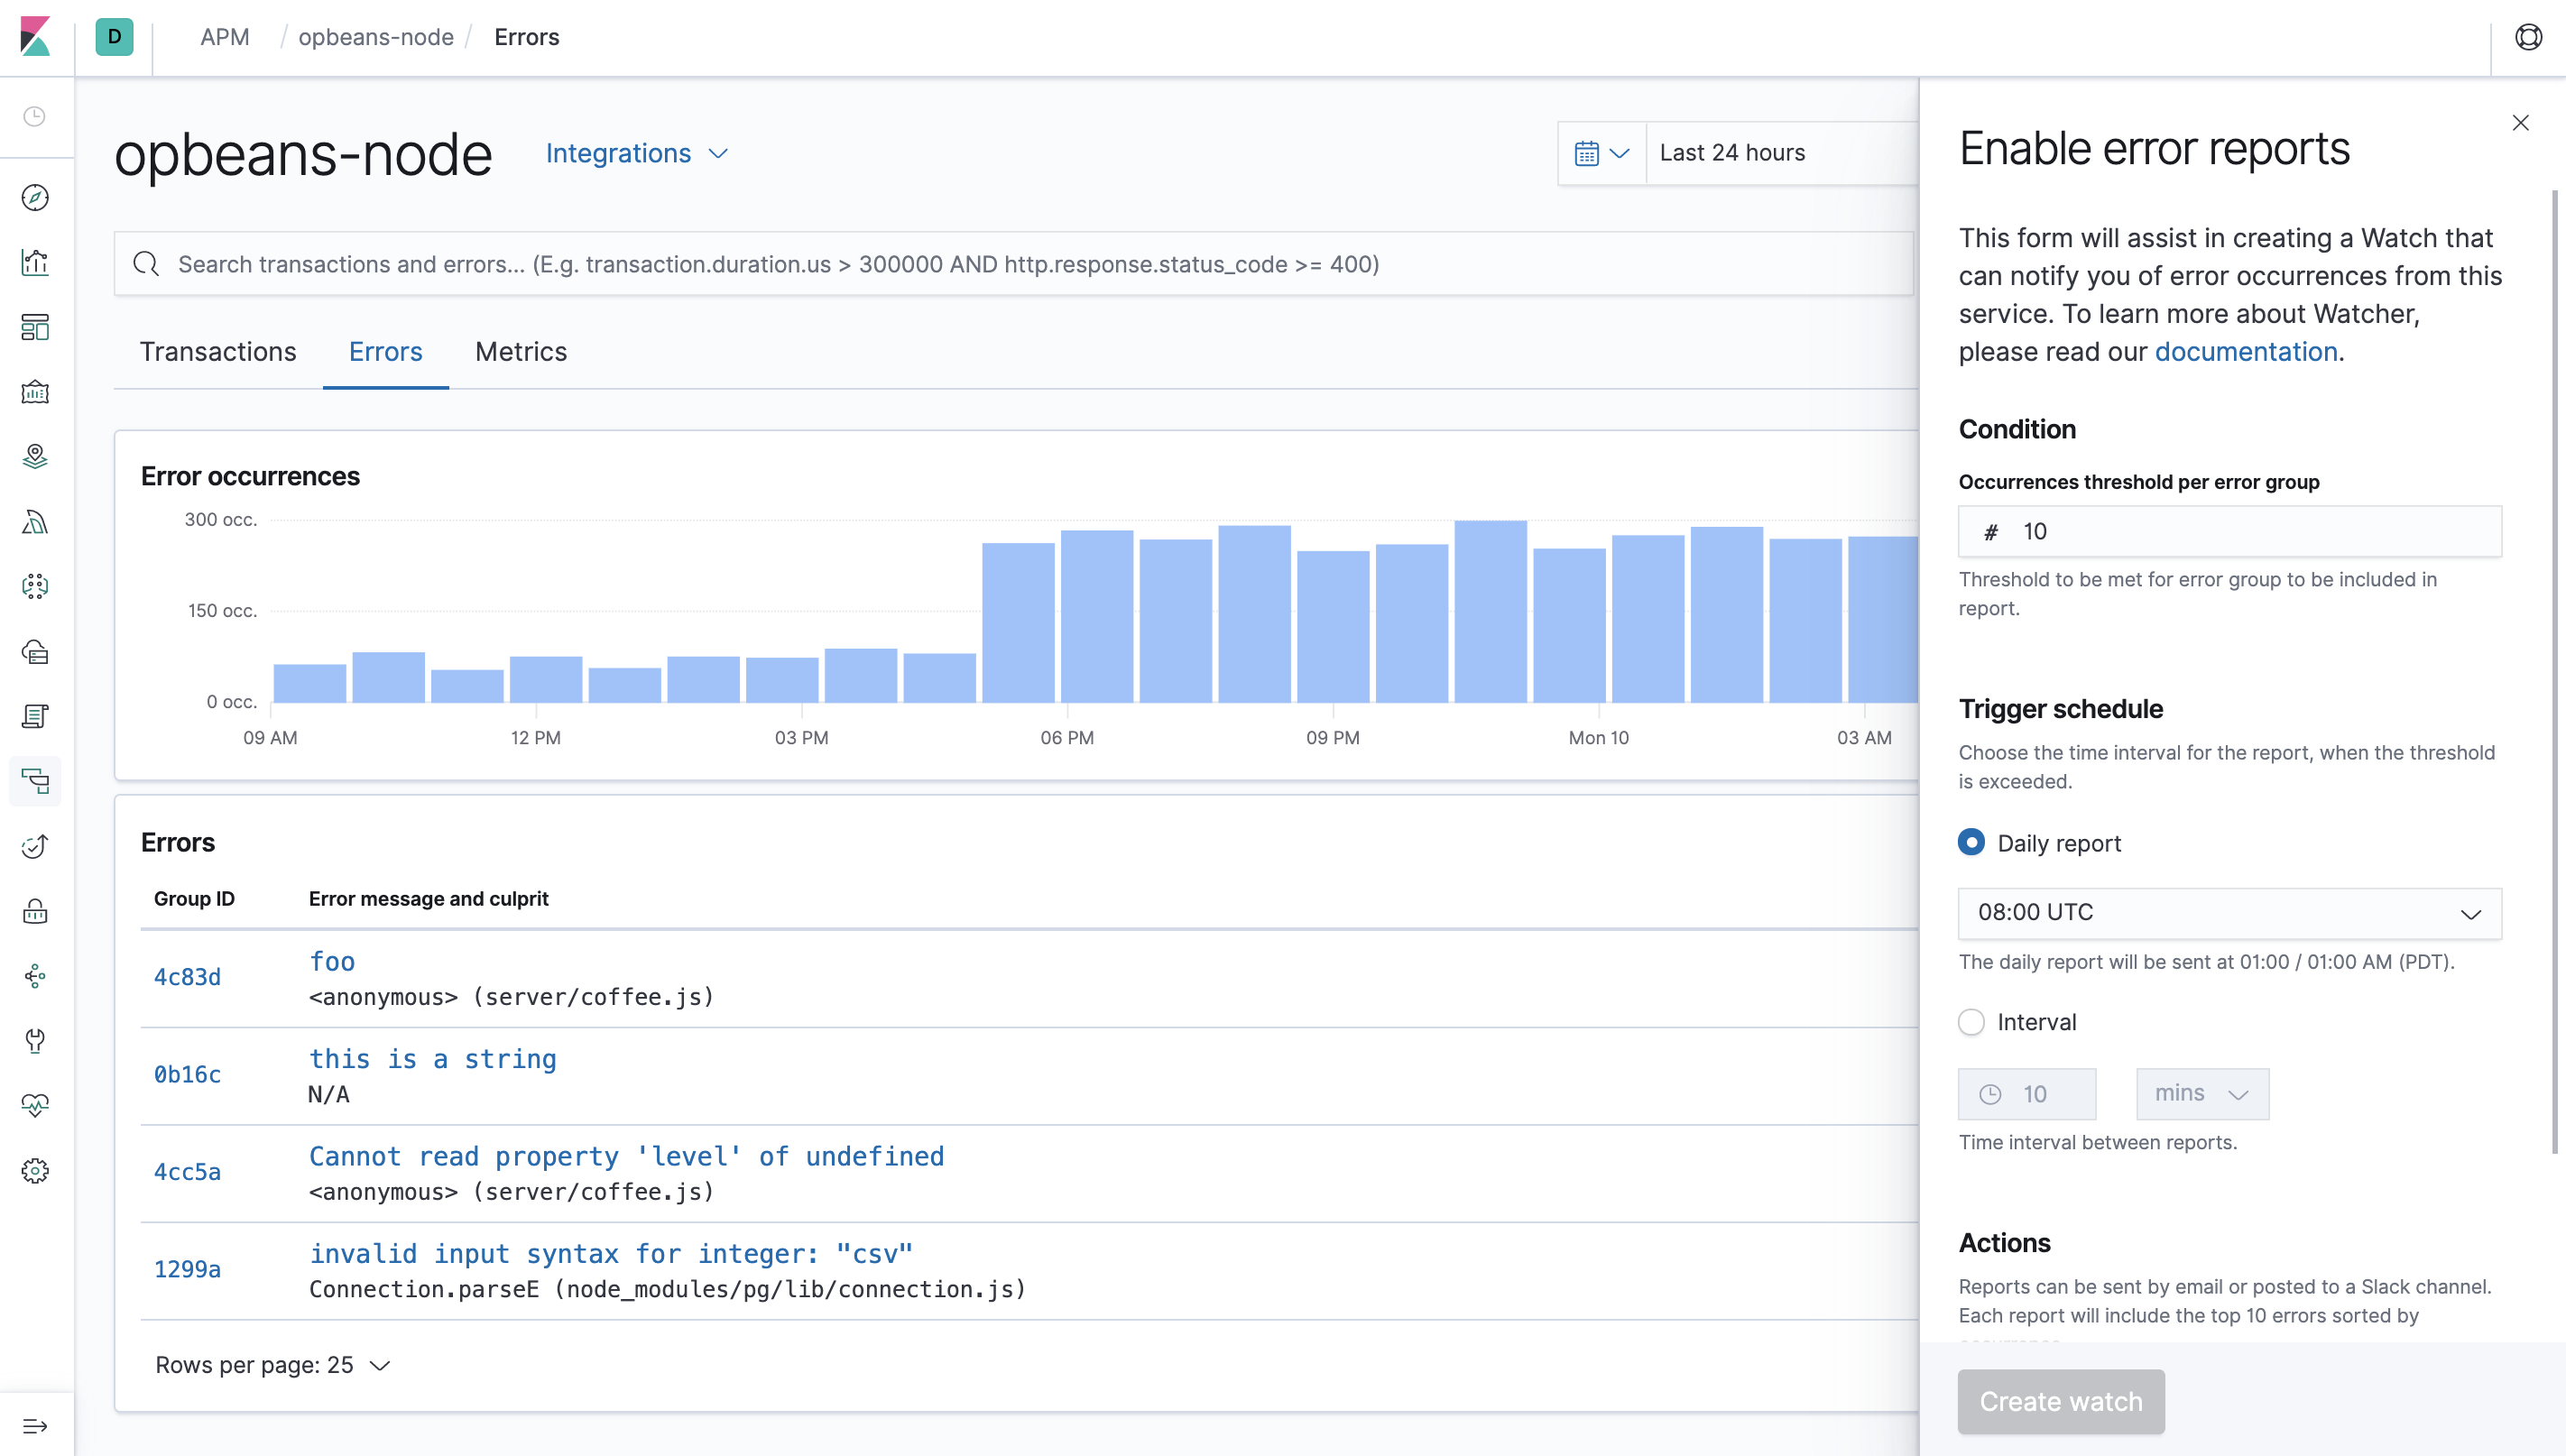Switch to the Transactions tab
Image resolution: width=2566 pixels, height=1456 pixels.
point(218,351)
